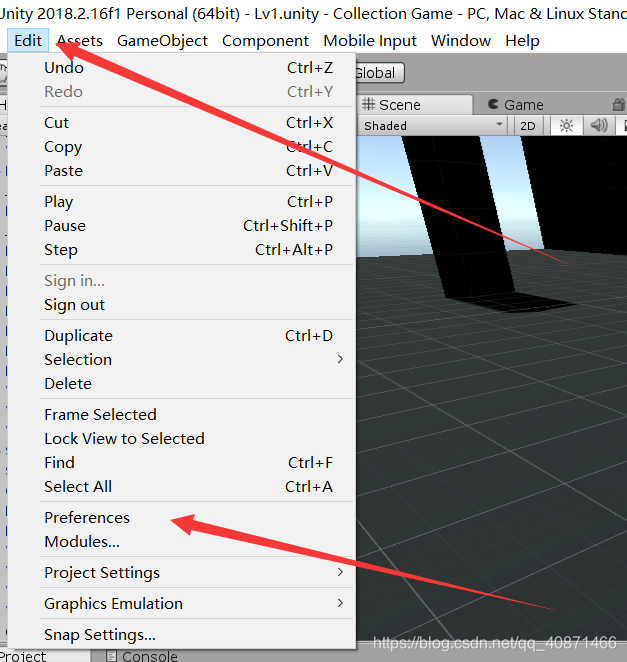The height and width of the screenshot is (662, 627).
Task: Toggle 2D view mode
Action: (x=527, y=126)
